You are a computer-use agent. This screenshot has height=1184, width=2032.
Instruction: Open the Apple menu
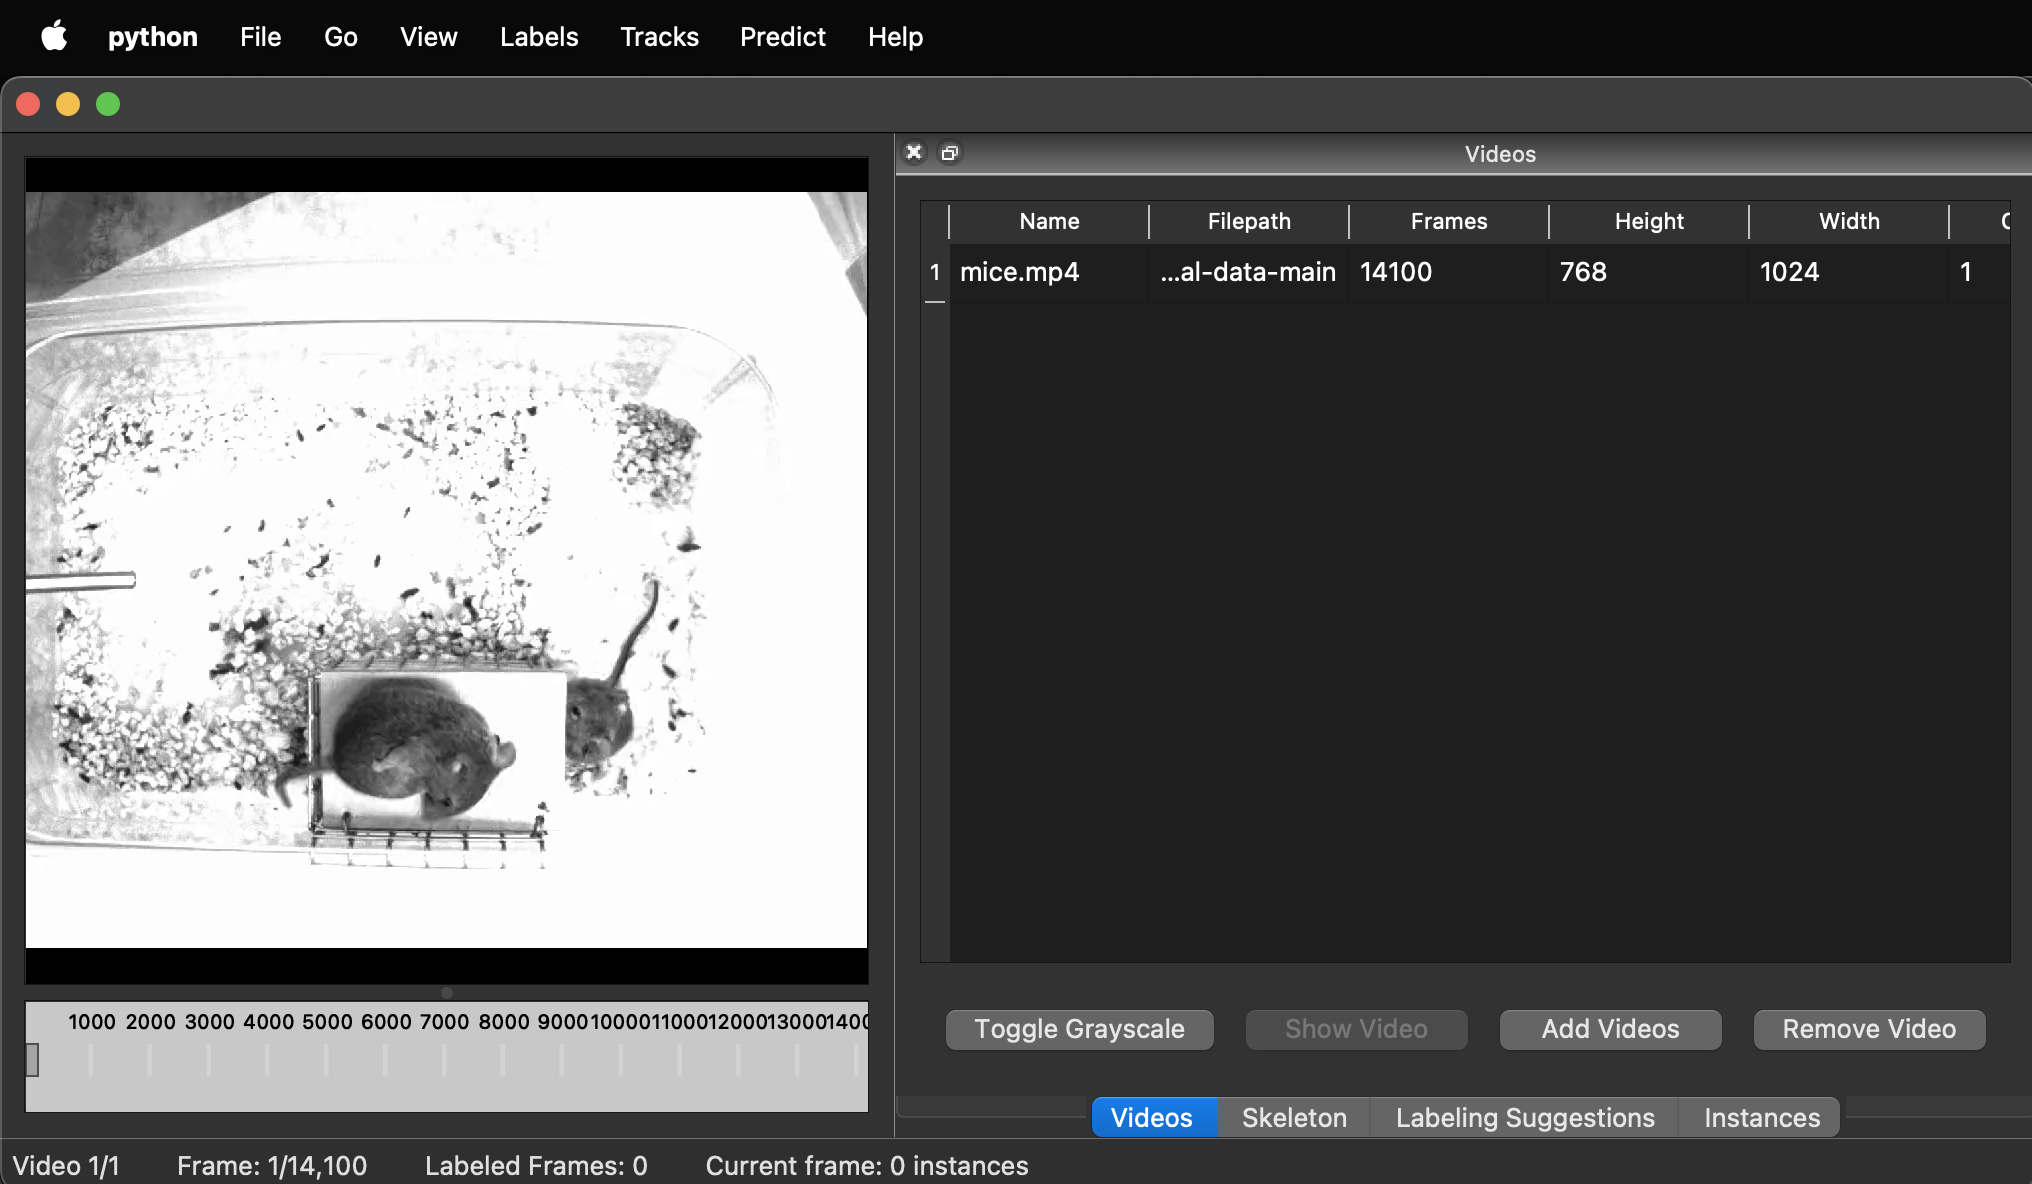click(x=54, y=37)
